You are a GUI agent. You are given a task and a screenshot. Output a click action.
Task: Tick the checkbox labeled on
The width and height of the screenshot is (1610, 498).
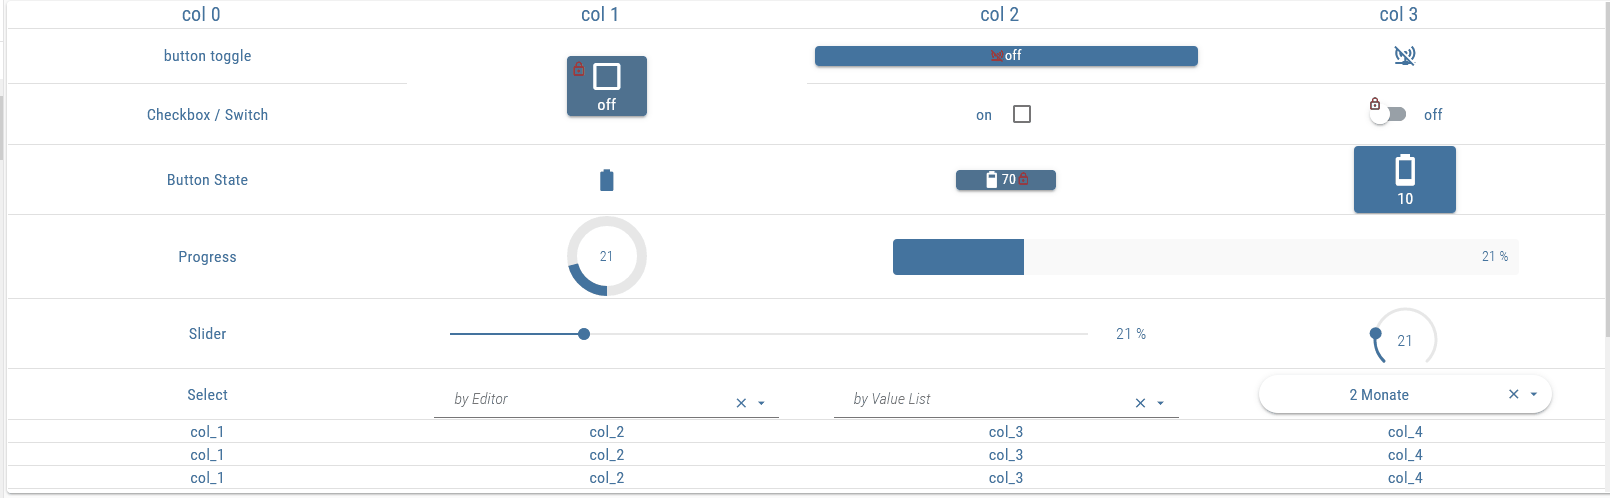[x=1022, y=114]
